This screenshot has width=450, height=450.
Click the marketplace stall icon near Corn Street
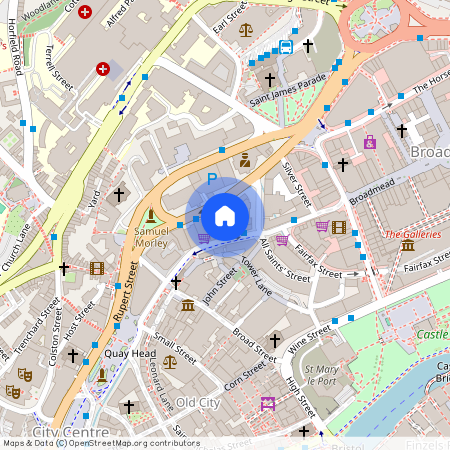tap(268, 404)
